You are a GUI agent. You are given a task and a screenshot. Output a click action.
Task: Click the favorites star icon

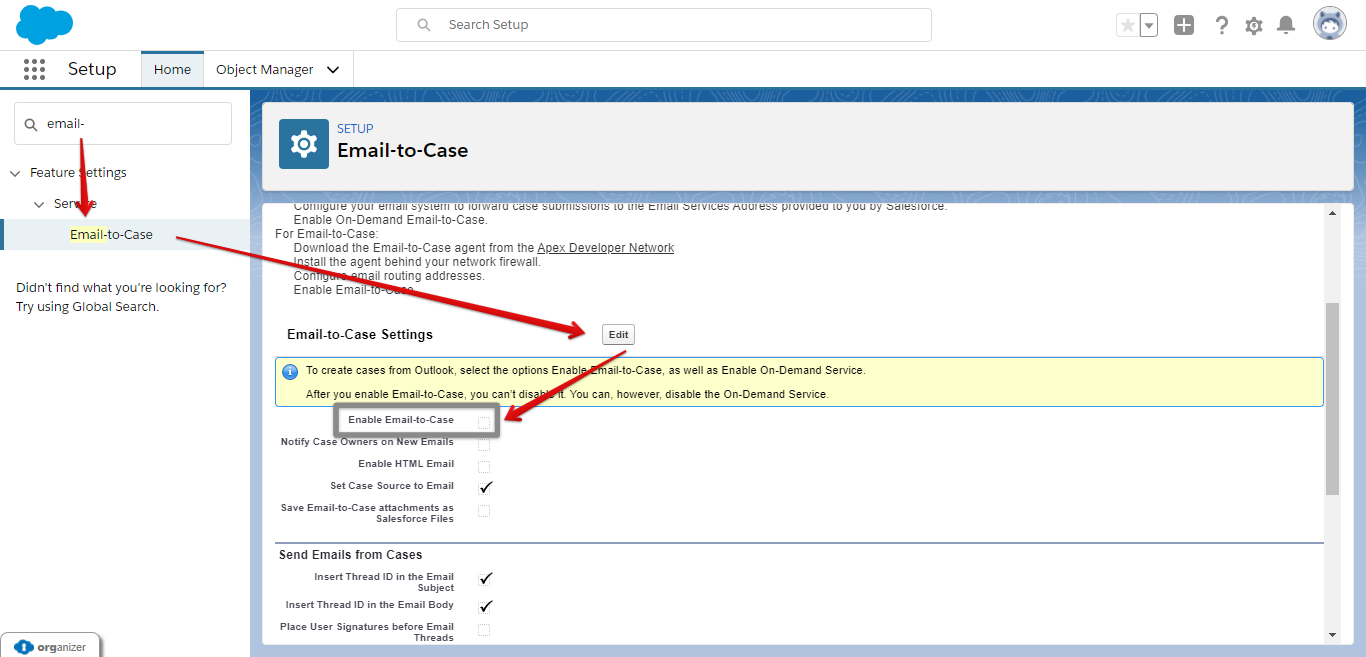[1130, 23]
